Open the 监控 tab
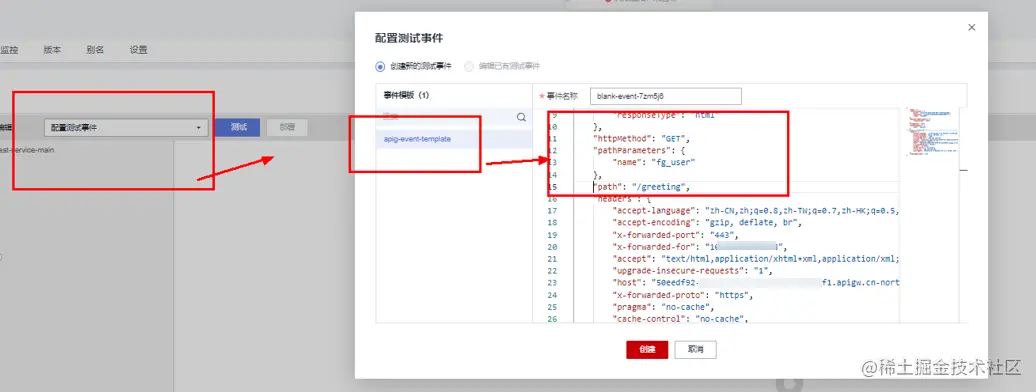The width and height of the screenshot is (1036, 392). tap(9, 50)
